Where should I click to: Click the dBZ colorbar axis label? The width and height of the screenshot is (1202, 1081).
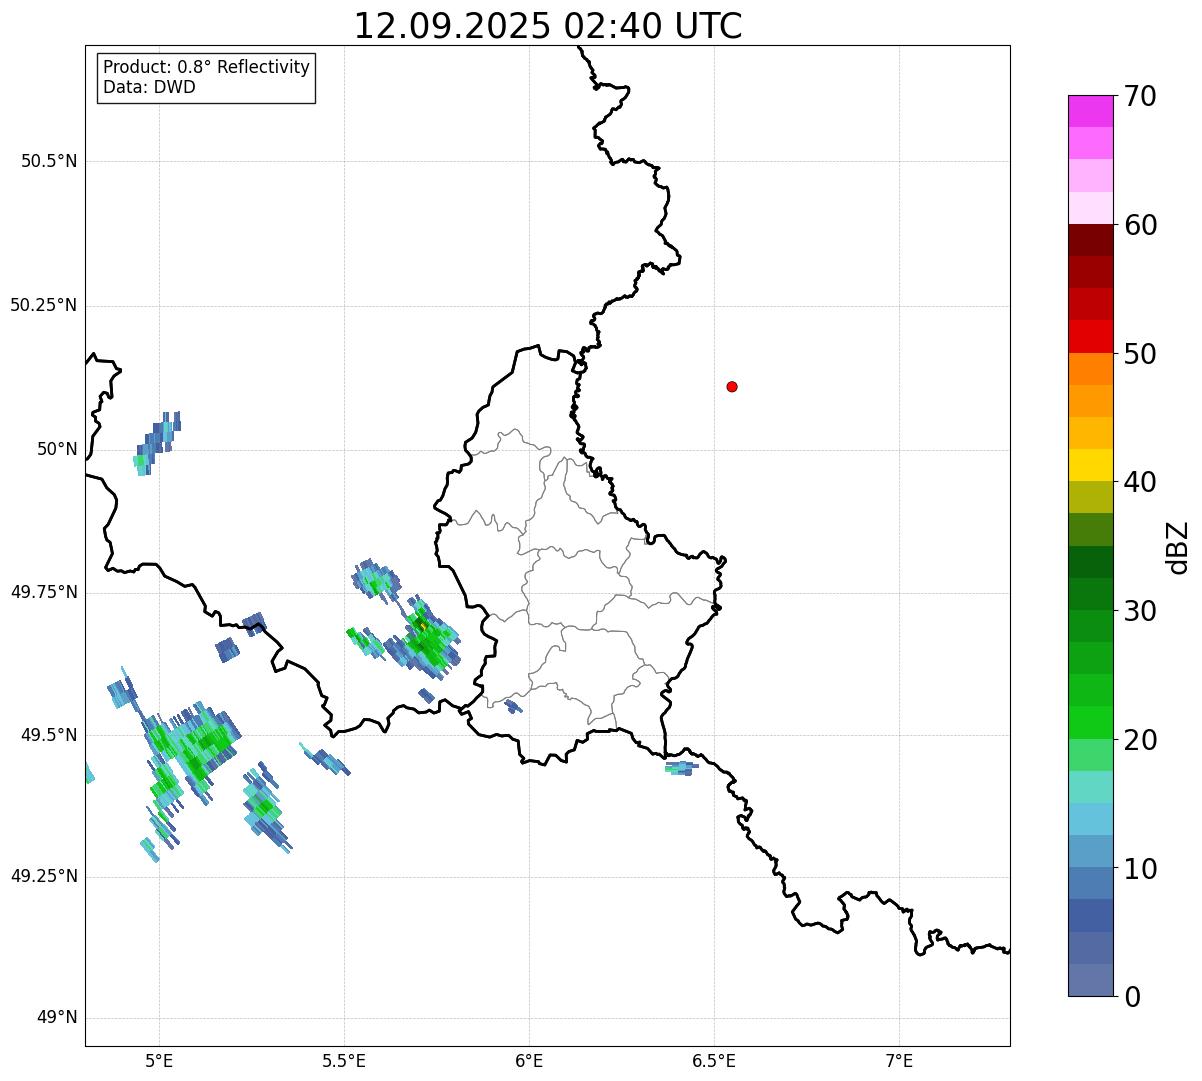1179,547
